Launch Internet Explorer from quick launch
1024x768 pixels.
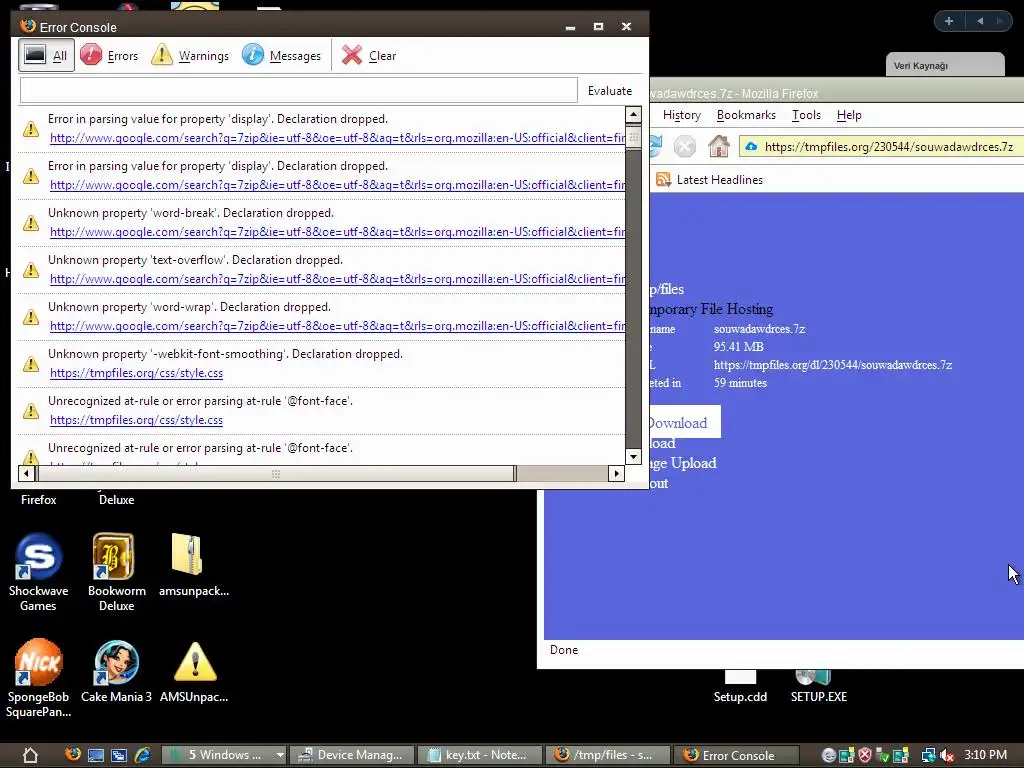pos(142,756)
